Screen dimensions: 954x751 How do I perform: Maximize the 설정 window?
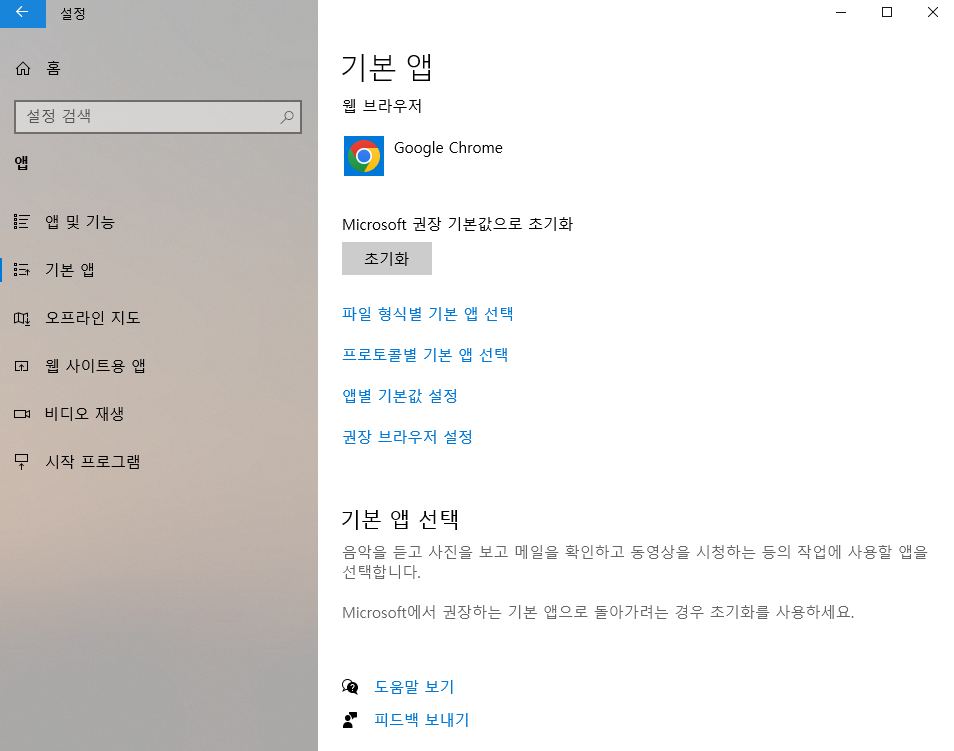point(887,12)
